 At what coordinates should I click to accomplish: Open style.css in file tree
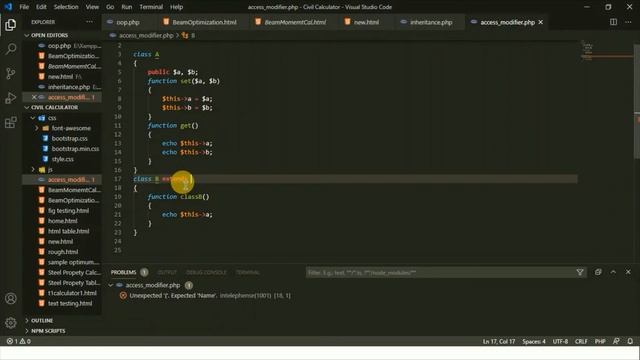point(62,159)
